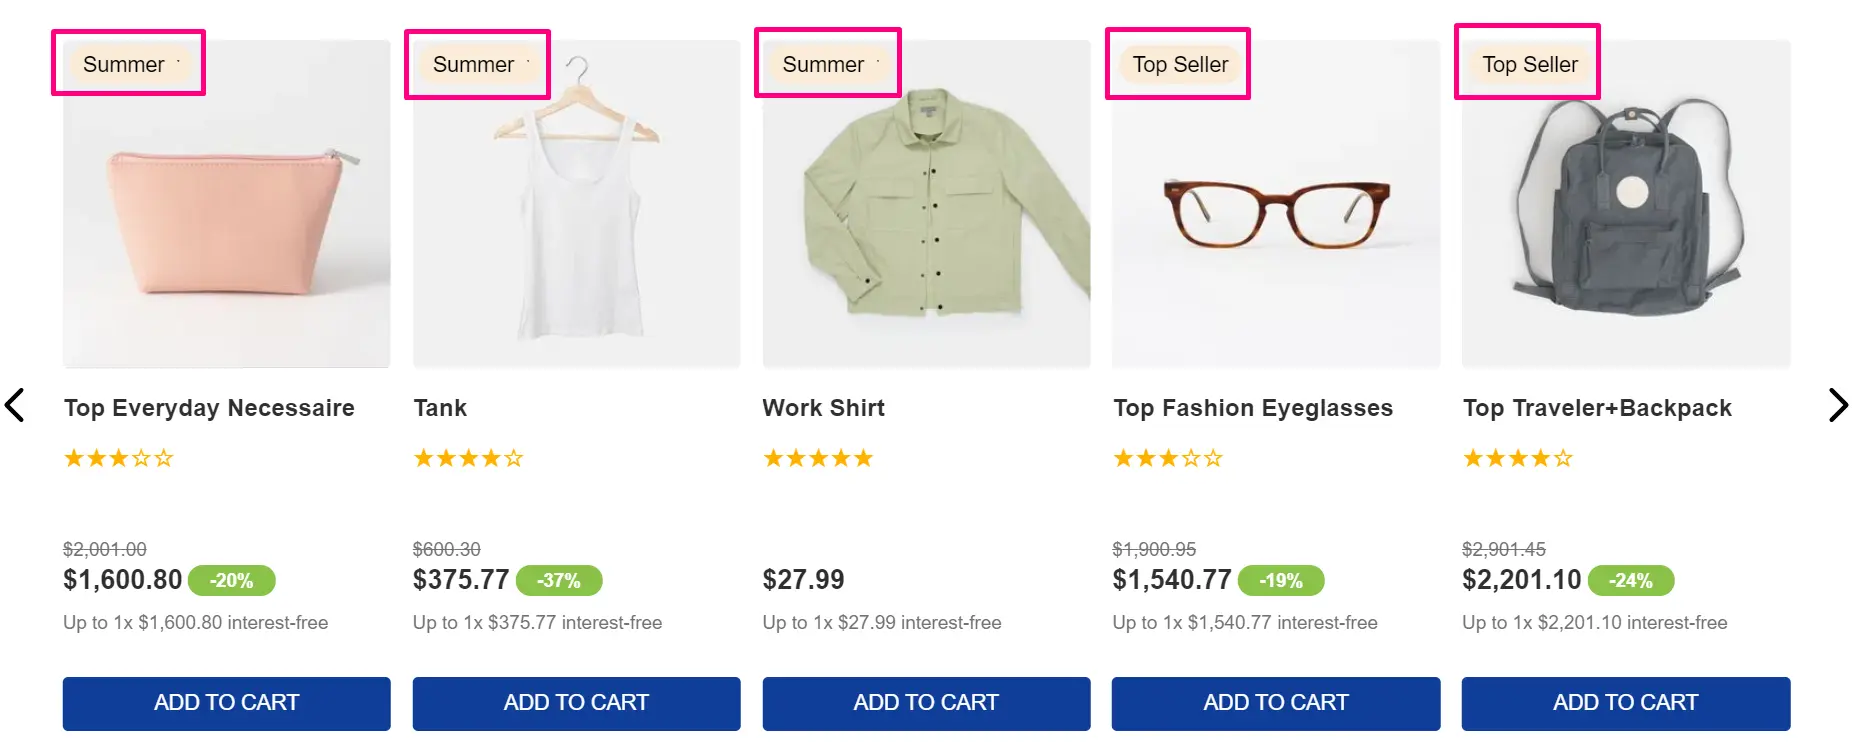The image size is (1854, 751).
Task: Click the Top Traveler+Backpack star rating
Action: [x=1517, y=459]
